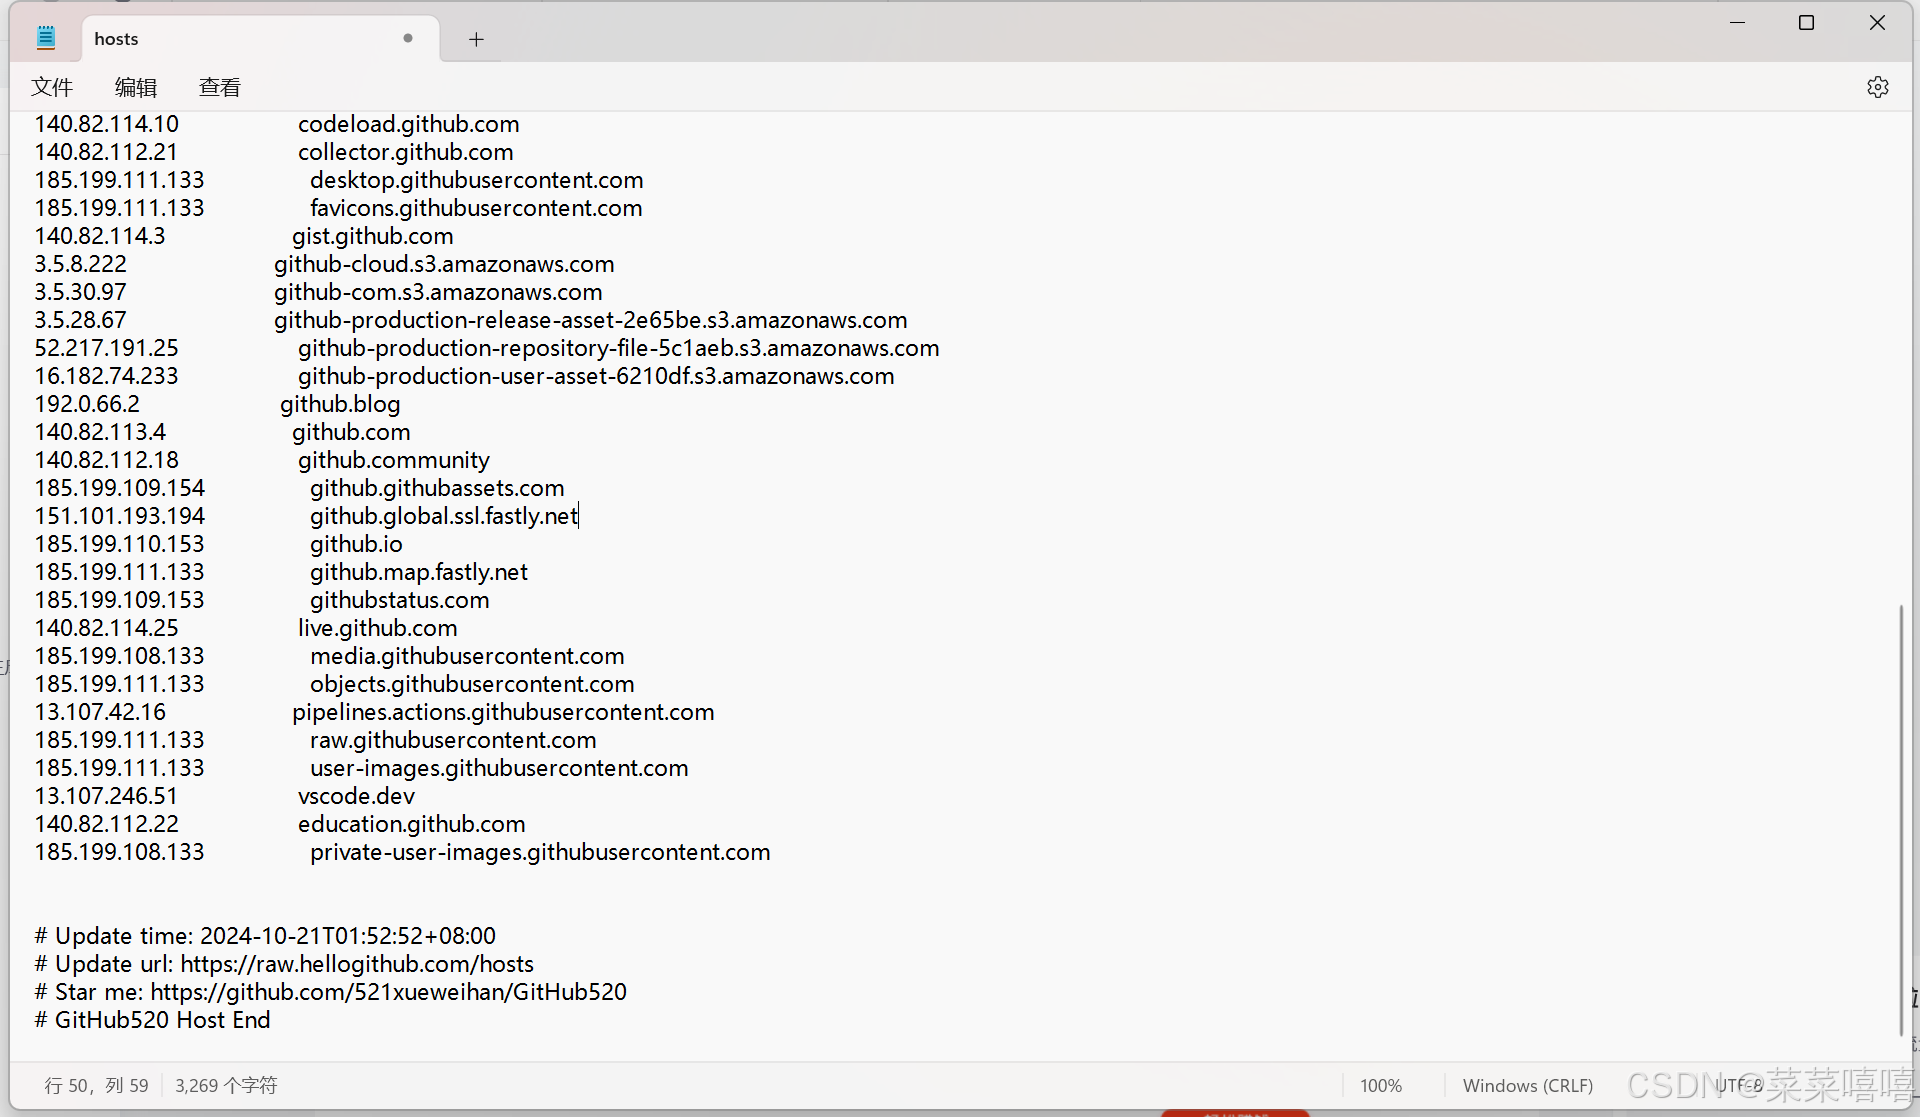Click the 3,269 个字符 character count

[226, 1085]
